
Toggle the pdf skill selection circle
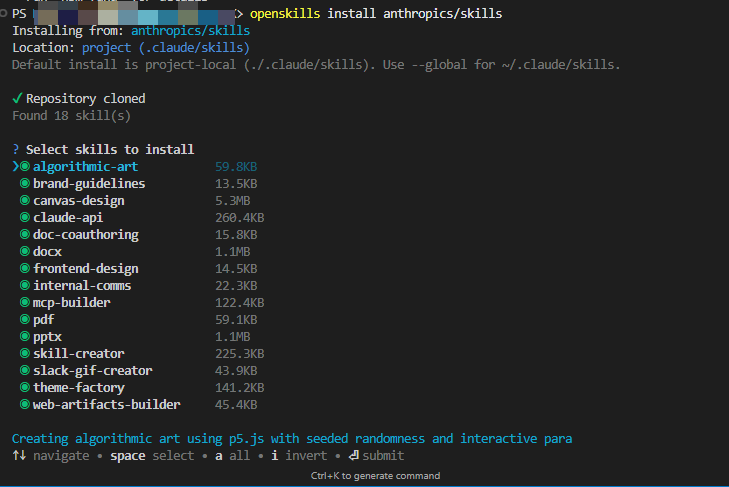point(25,319)
